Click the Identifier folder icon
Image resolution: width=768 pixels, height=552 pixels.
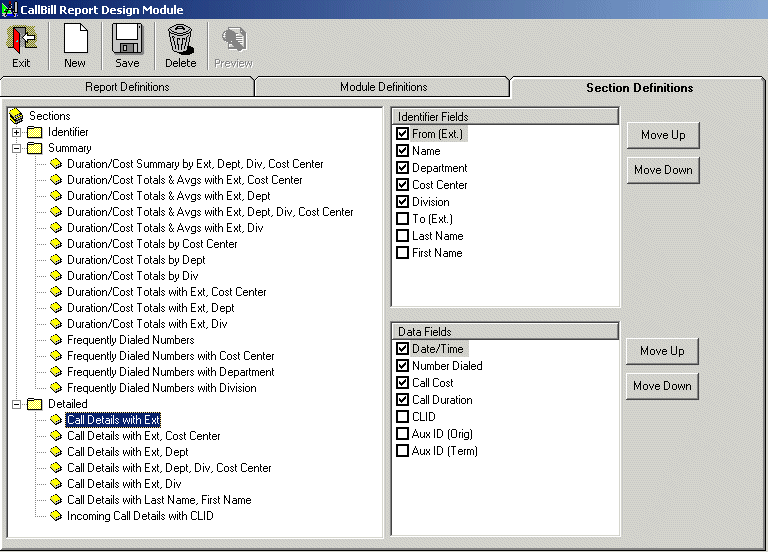35,132
